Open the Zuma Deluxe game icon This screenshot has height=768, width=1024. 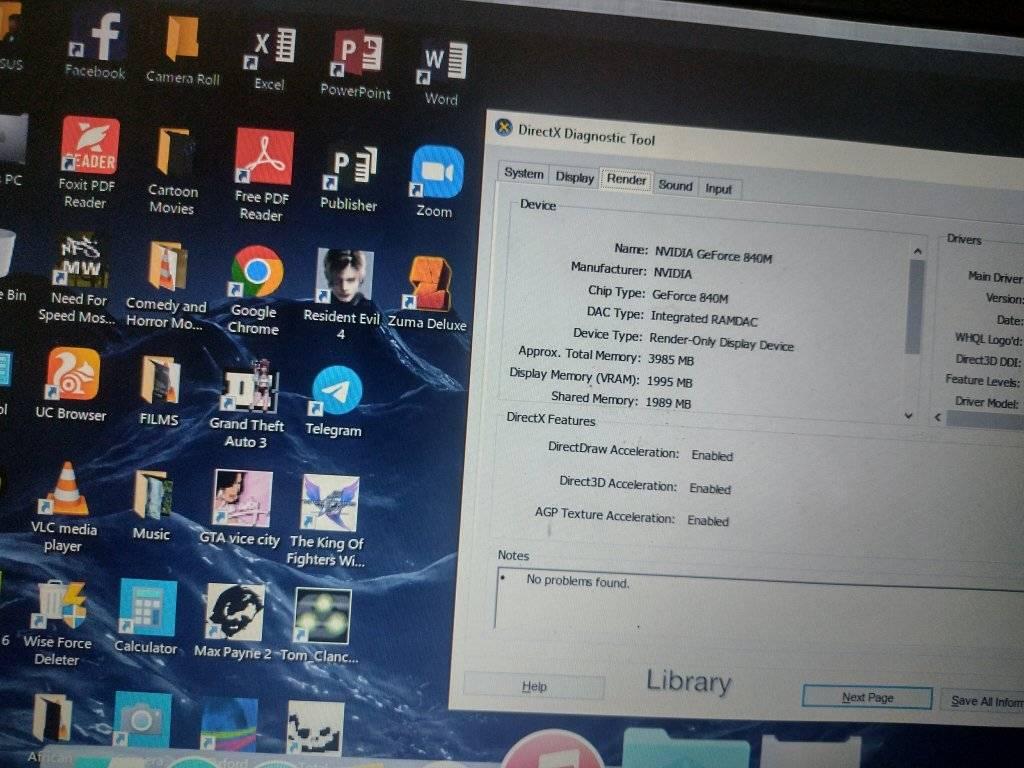click(428, 293)
